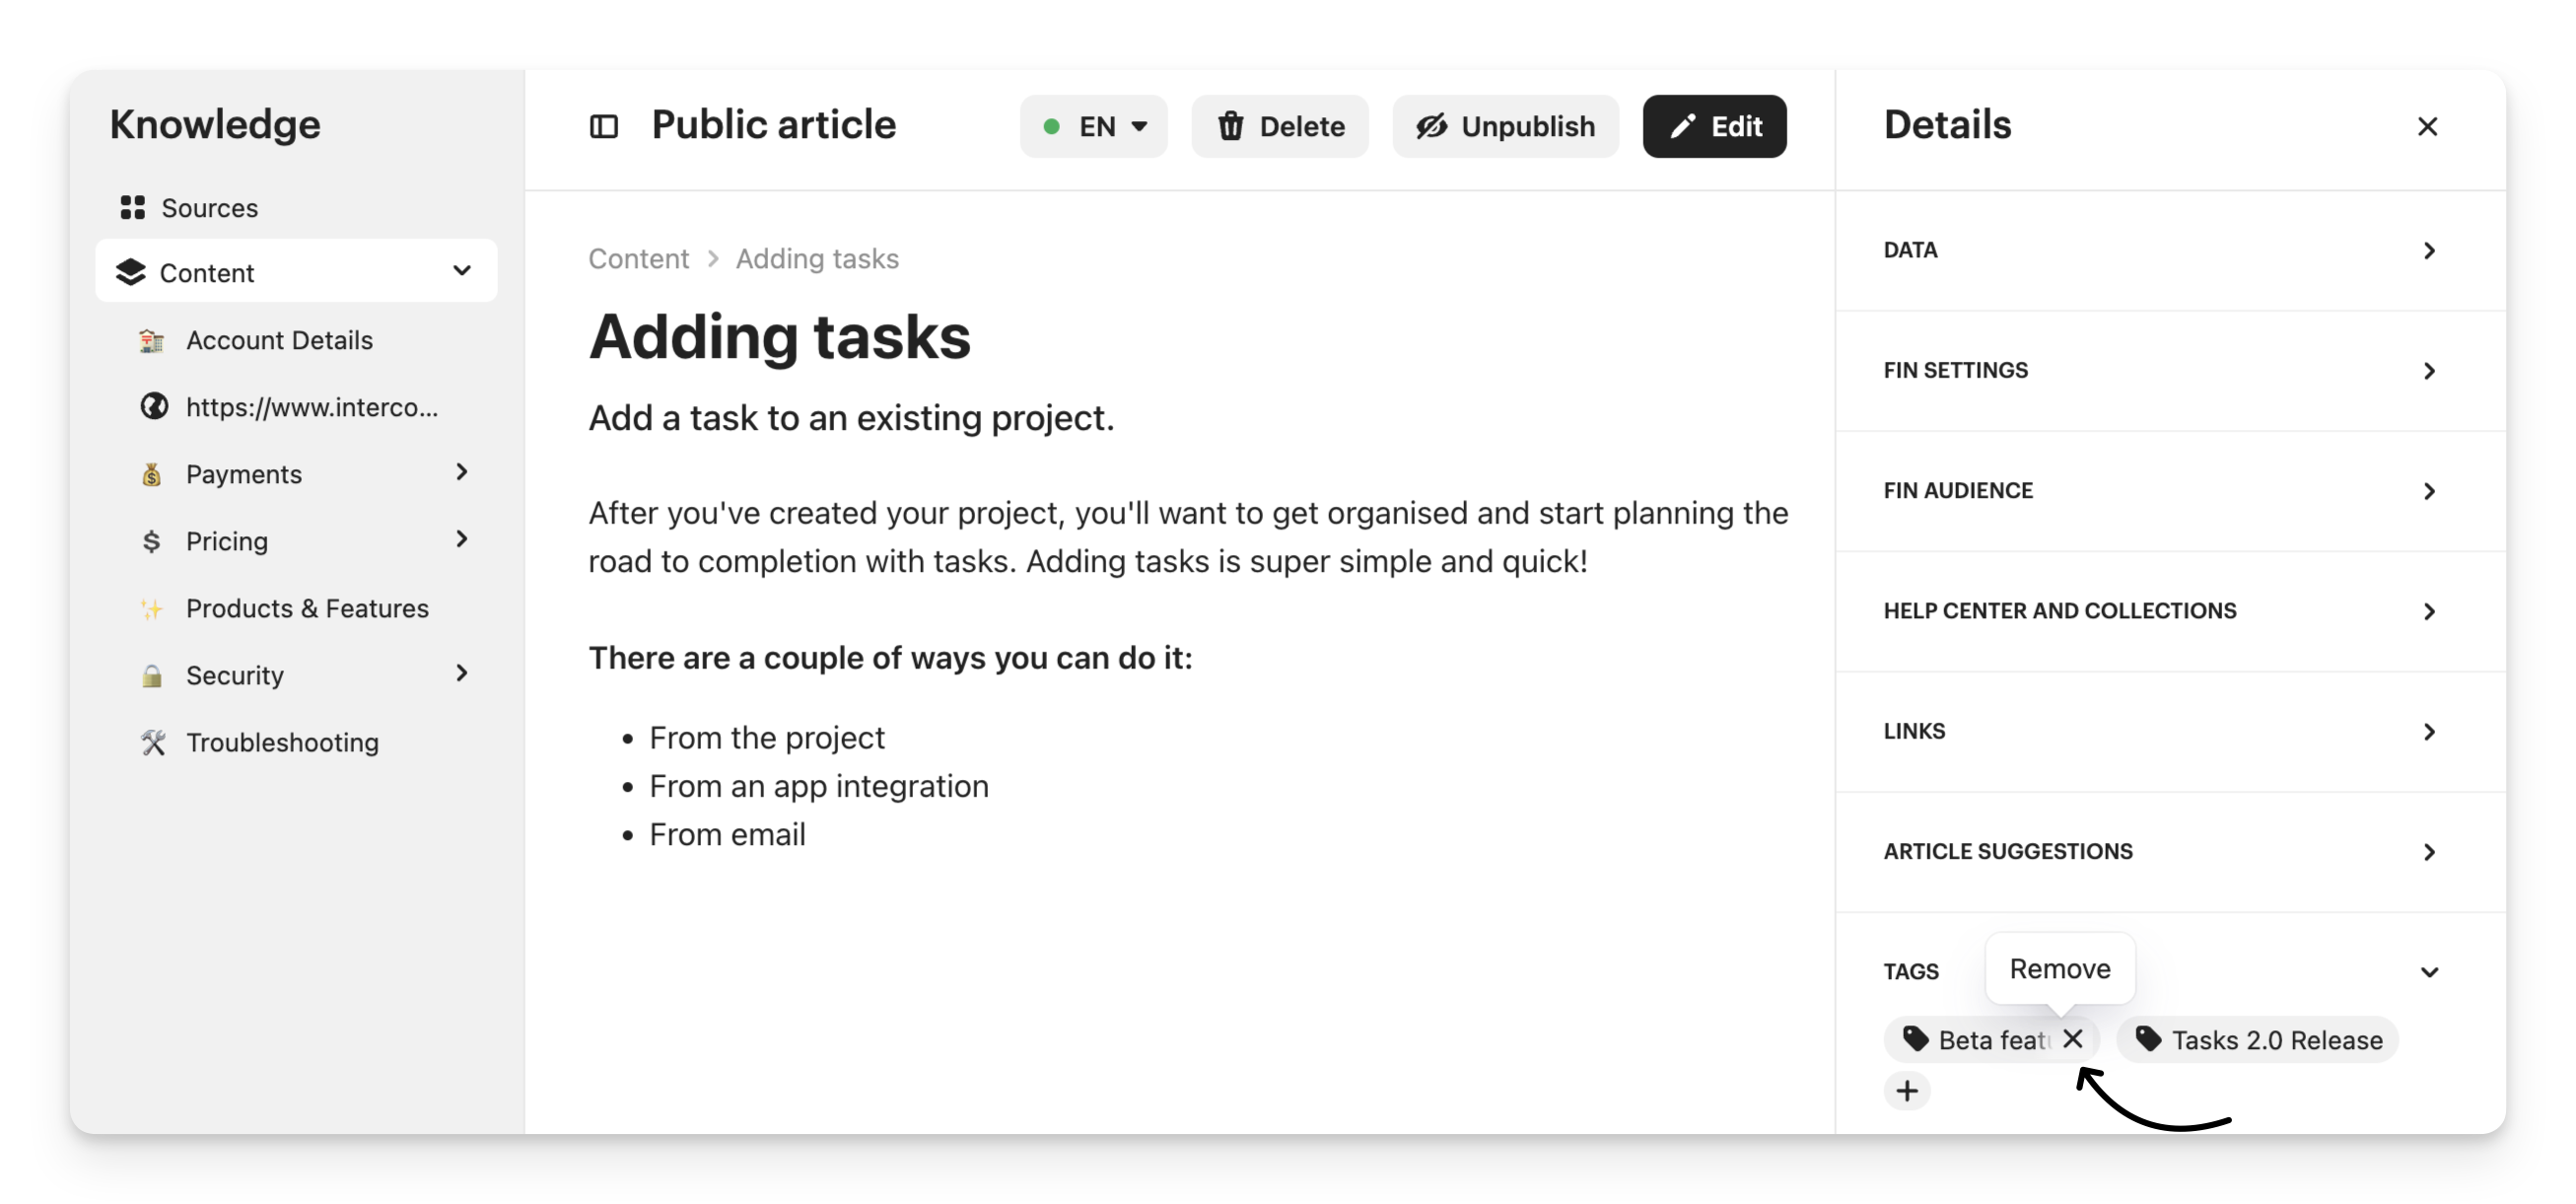Collapse the Content section chevron

coord(462,271)
